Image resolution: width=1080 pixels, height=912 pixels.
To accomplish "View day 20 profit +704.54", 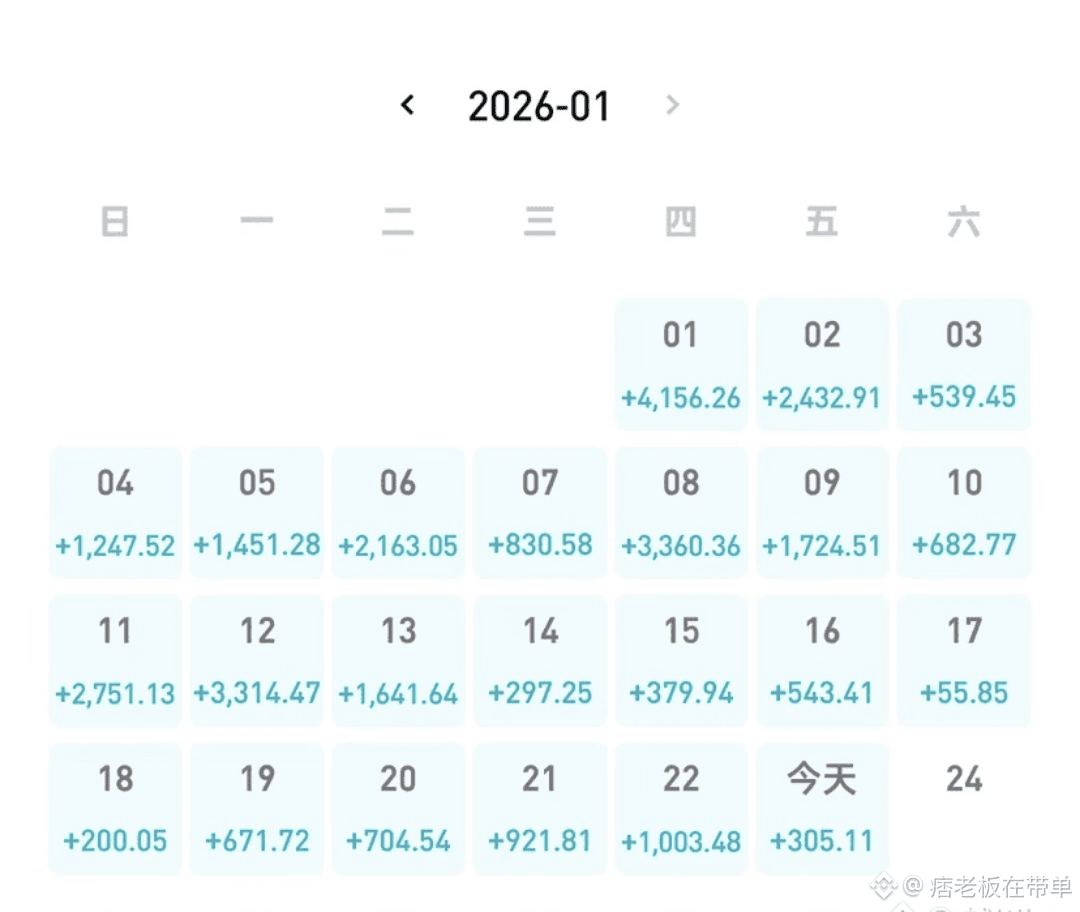I will (x=398, y=809).
